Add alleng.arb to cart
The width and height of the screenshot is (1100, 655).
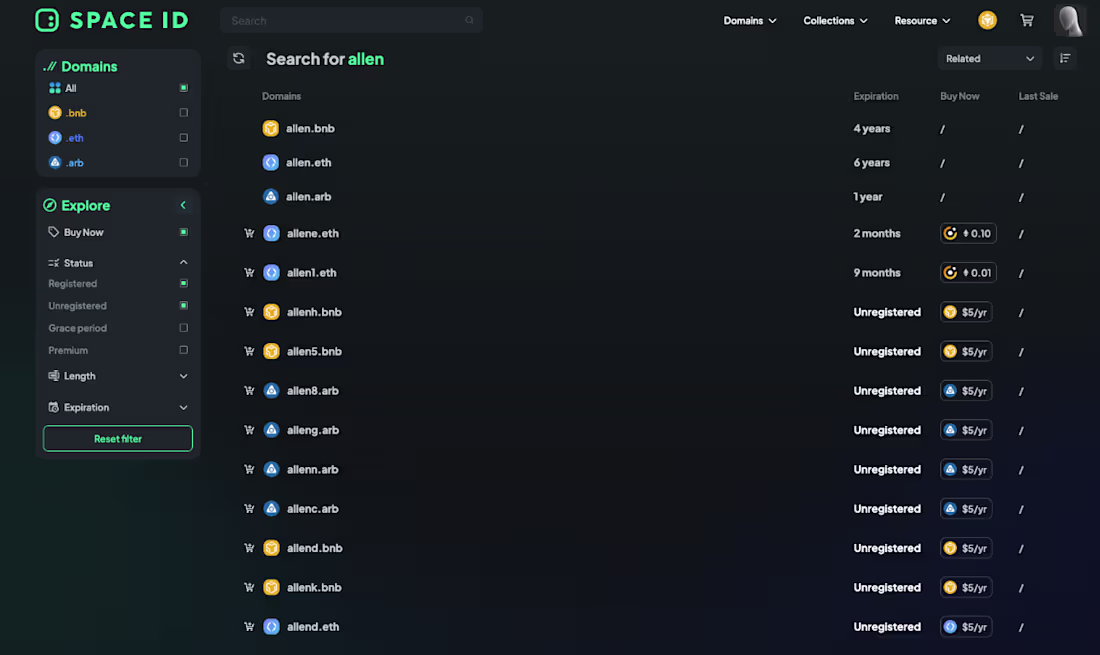[x=249, y=430]
